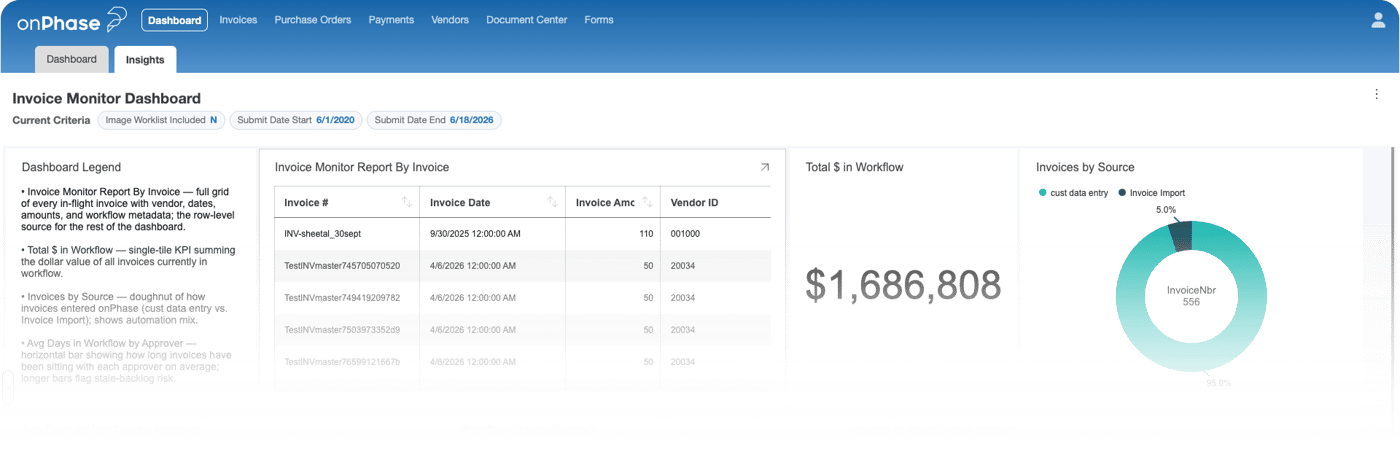Viewport: 1400px width, 451px height.
Task: Open the Dashboard menu in the top nav
Action: (x=174, y=20)
